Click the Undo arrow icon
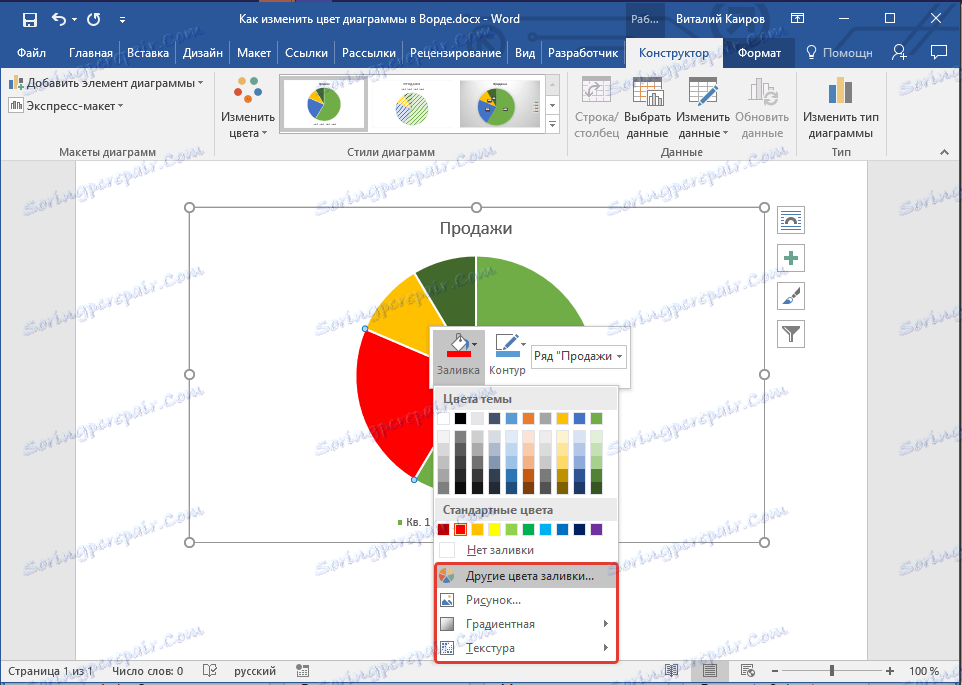Image resolution: width=962 pixels, height=685 pixels. 59,19
